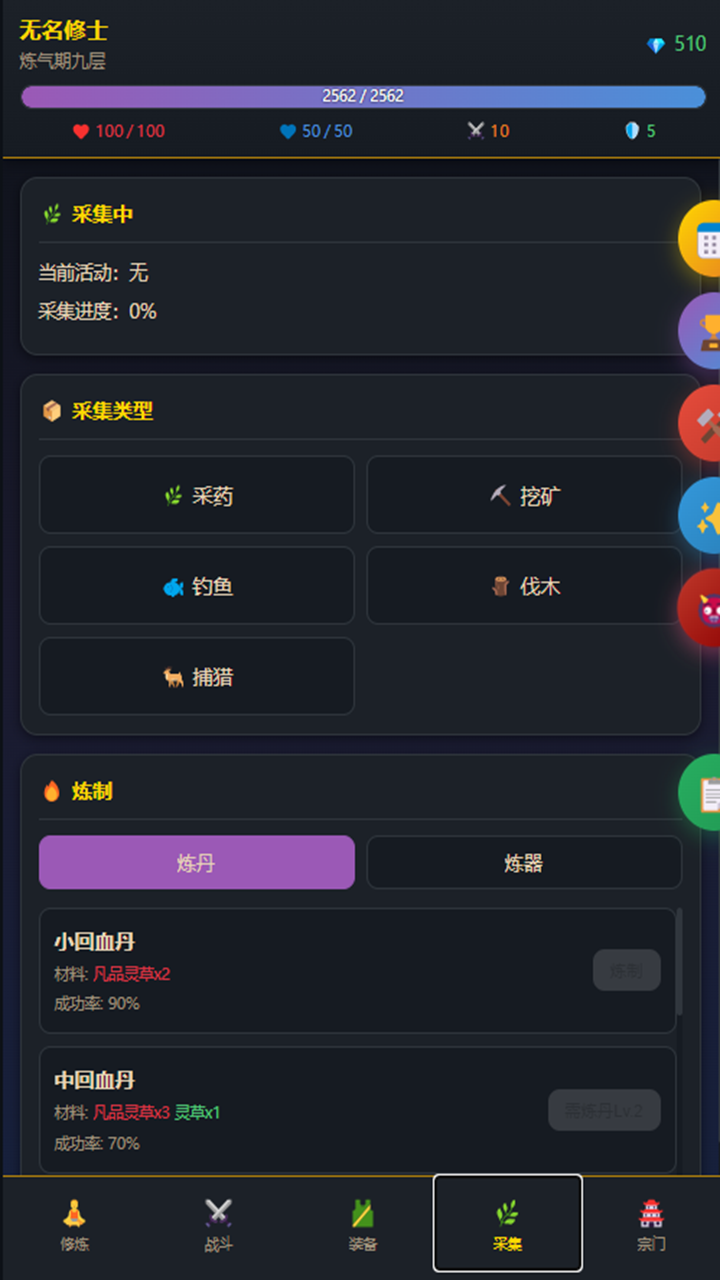This screenshot has height=1280, width=720.
Task: Open the trophy achievements button
Action: [x=704, y=331]
